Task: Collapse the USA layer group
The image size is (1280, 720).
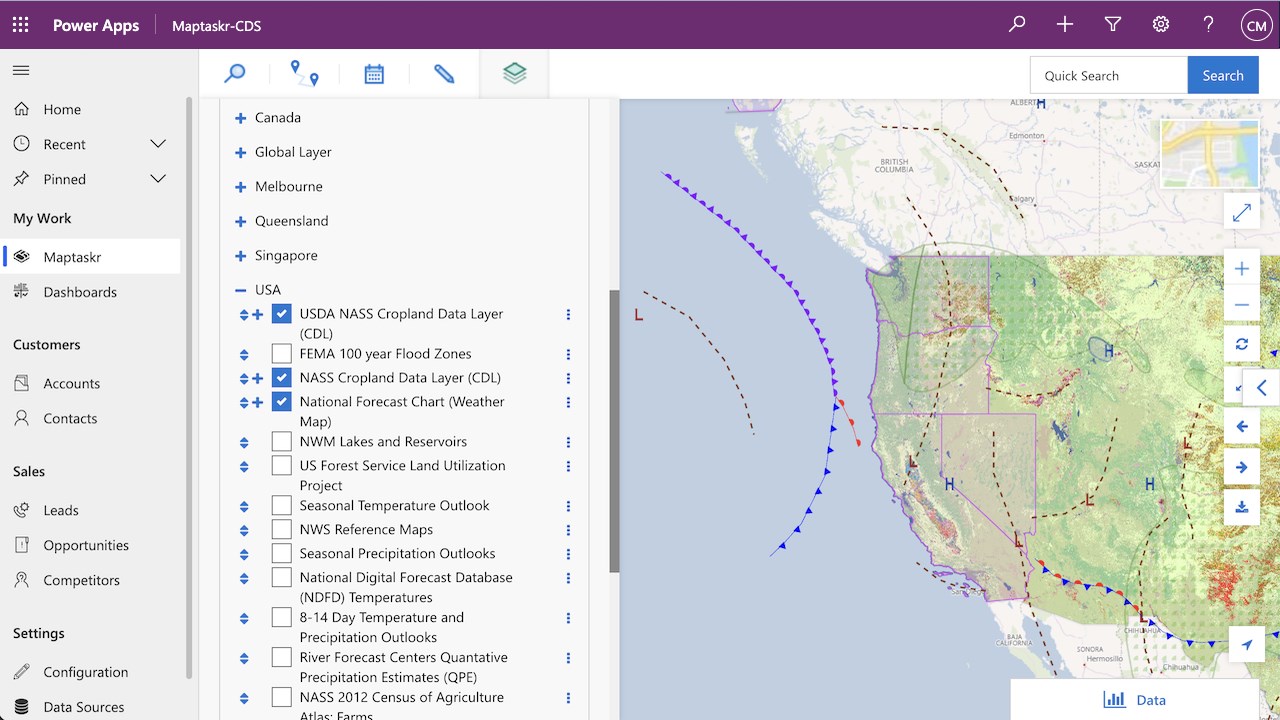Action: tap(240, 290)
